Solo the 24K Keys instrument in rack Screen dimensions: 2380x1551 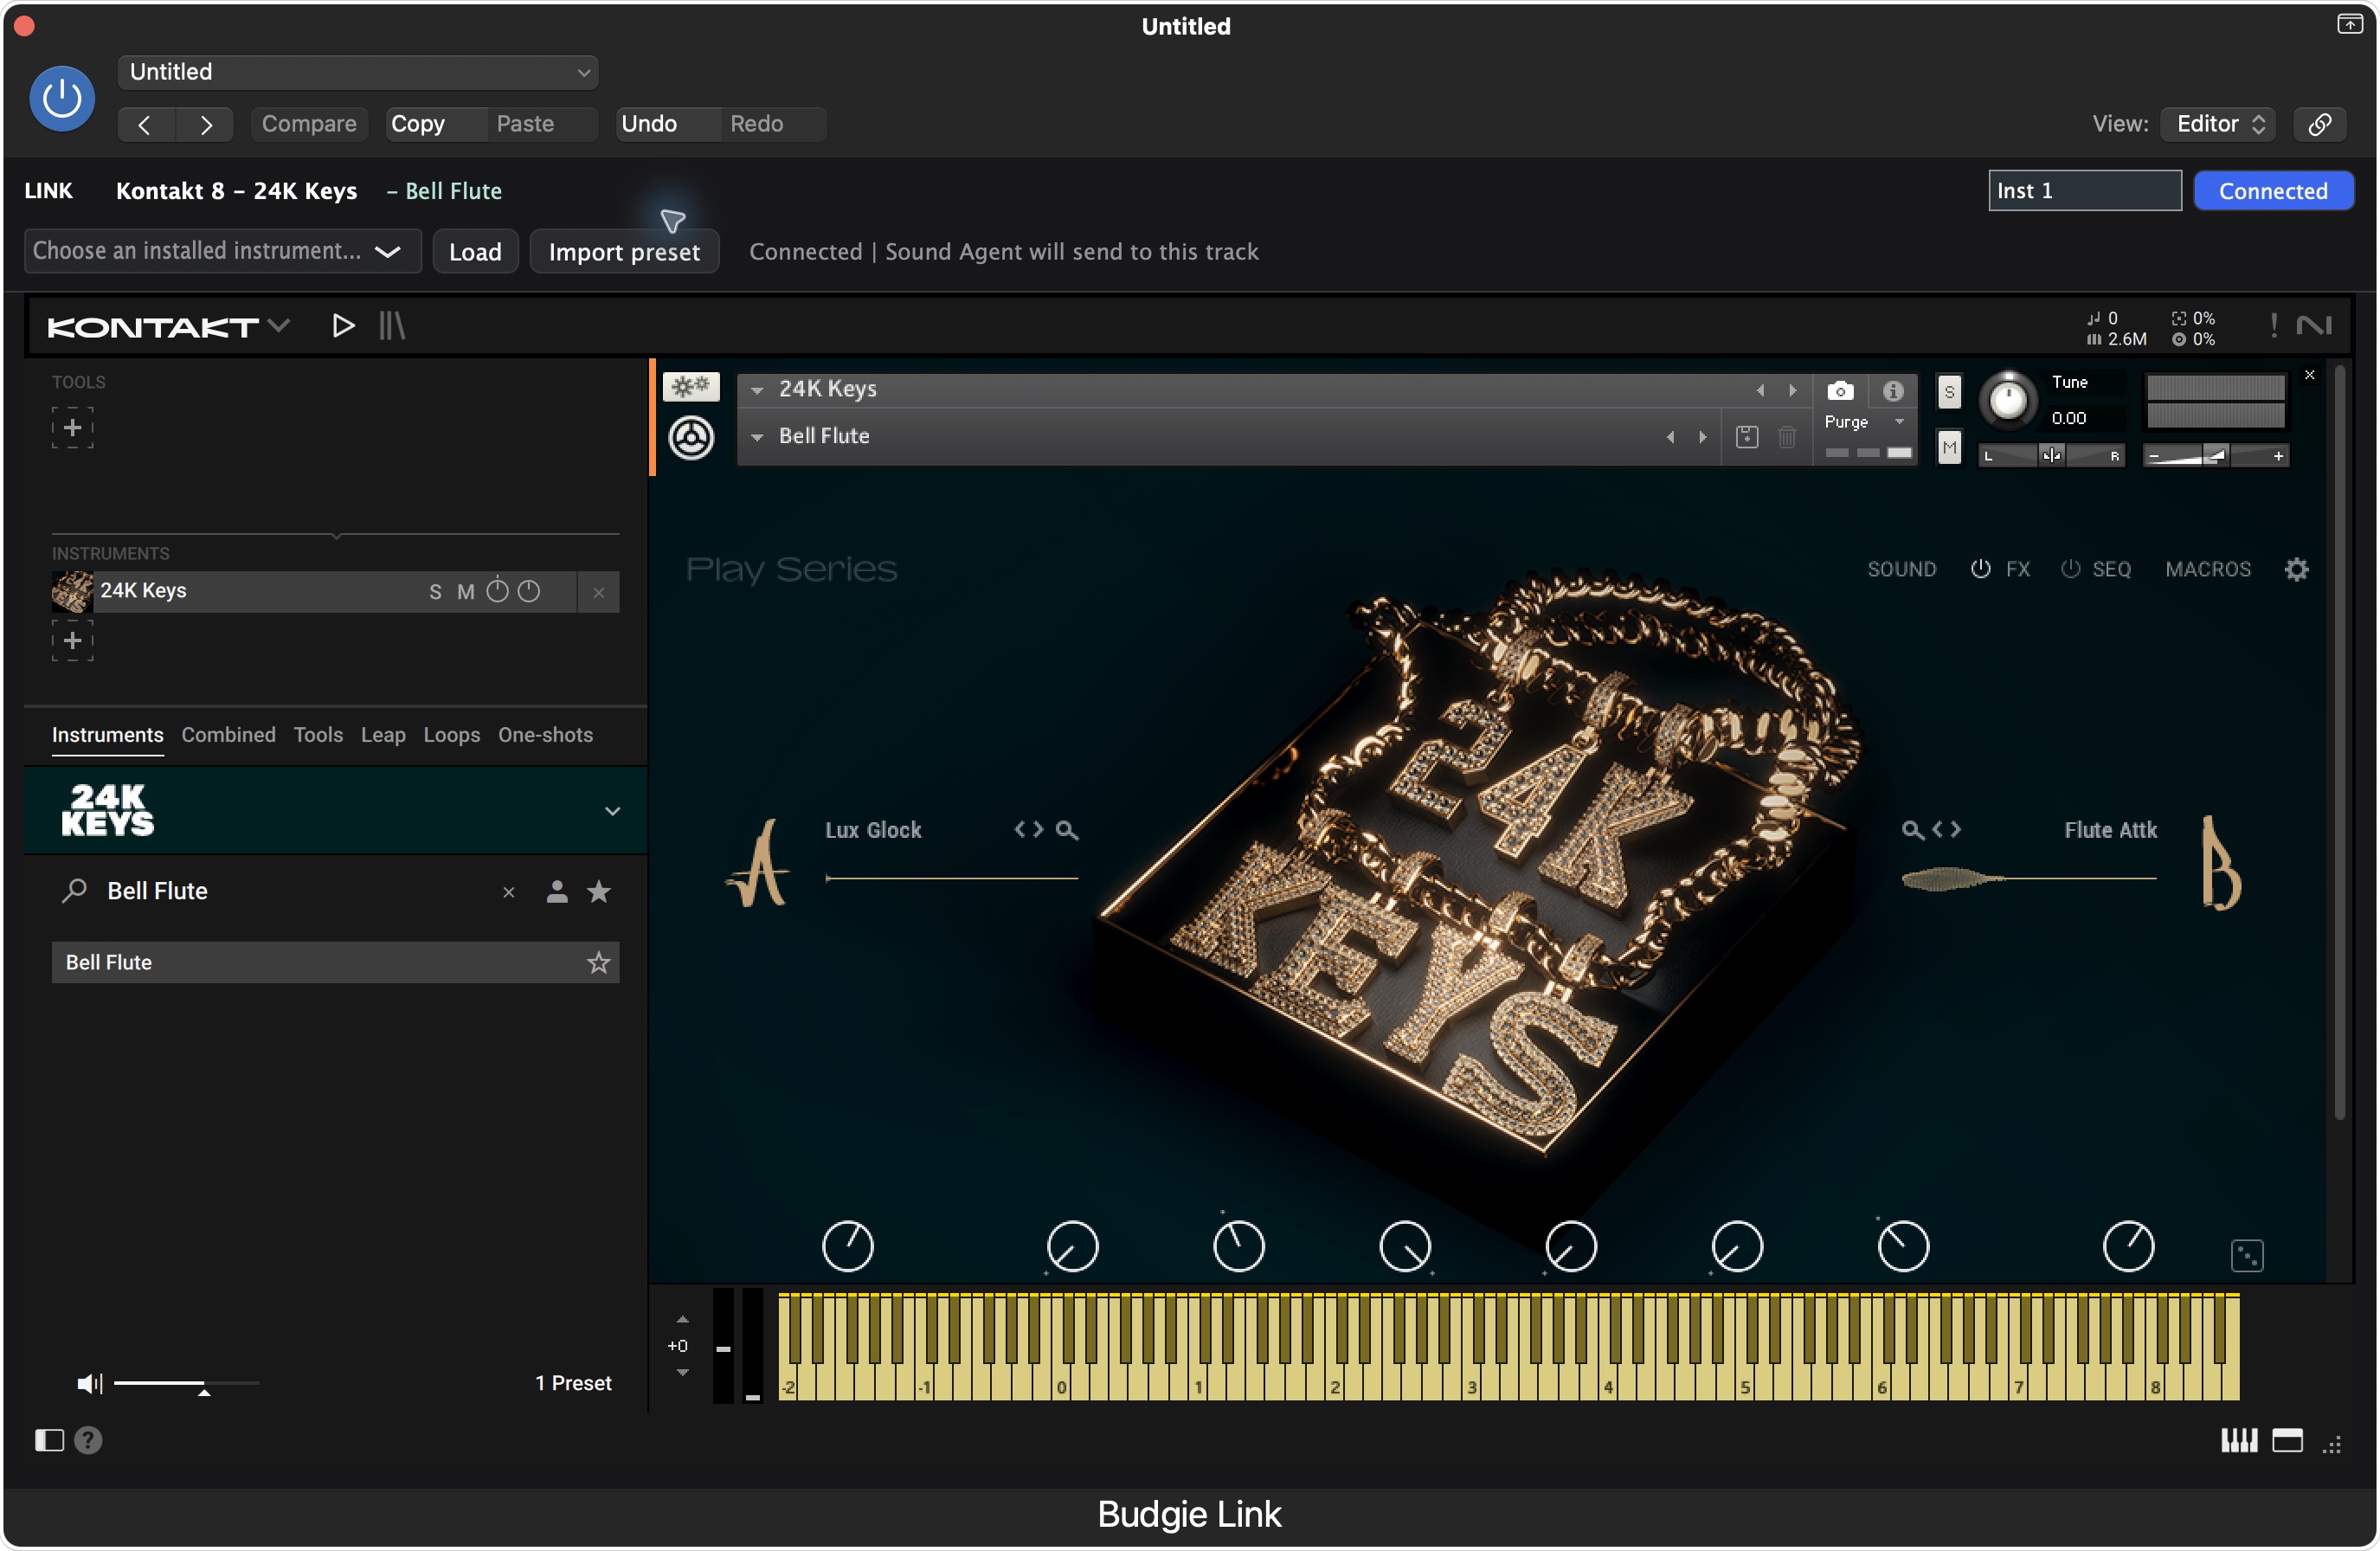click(x=435, y=592)
